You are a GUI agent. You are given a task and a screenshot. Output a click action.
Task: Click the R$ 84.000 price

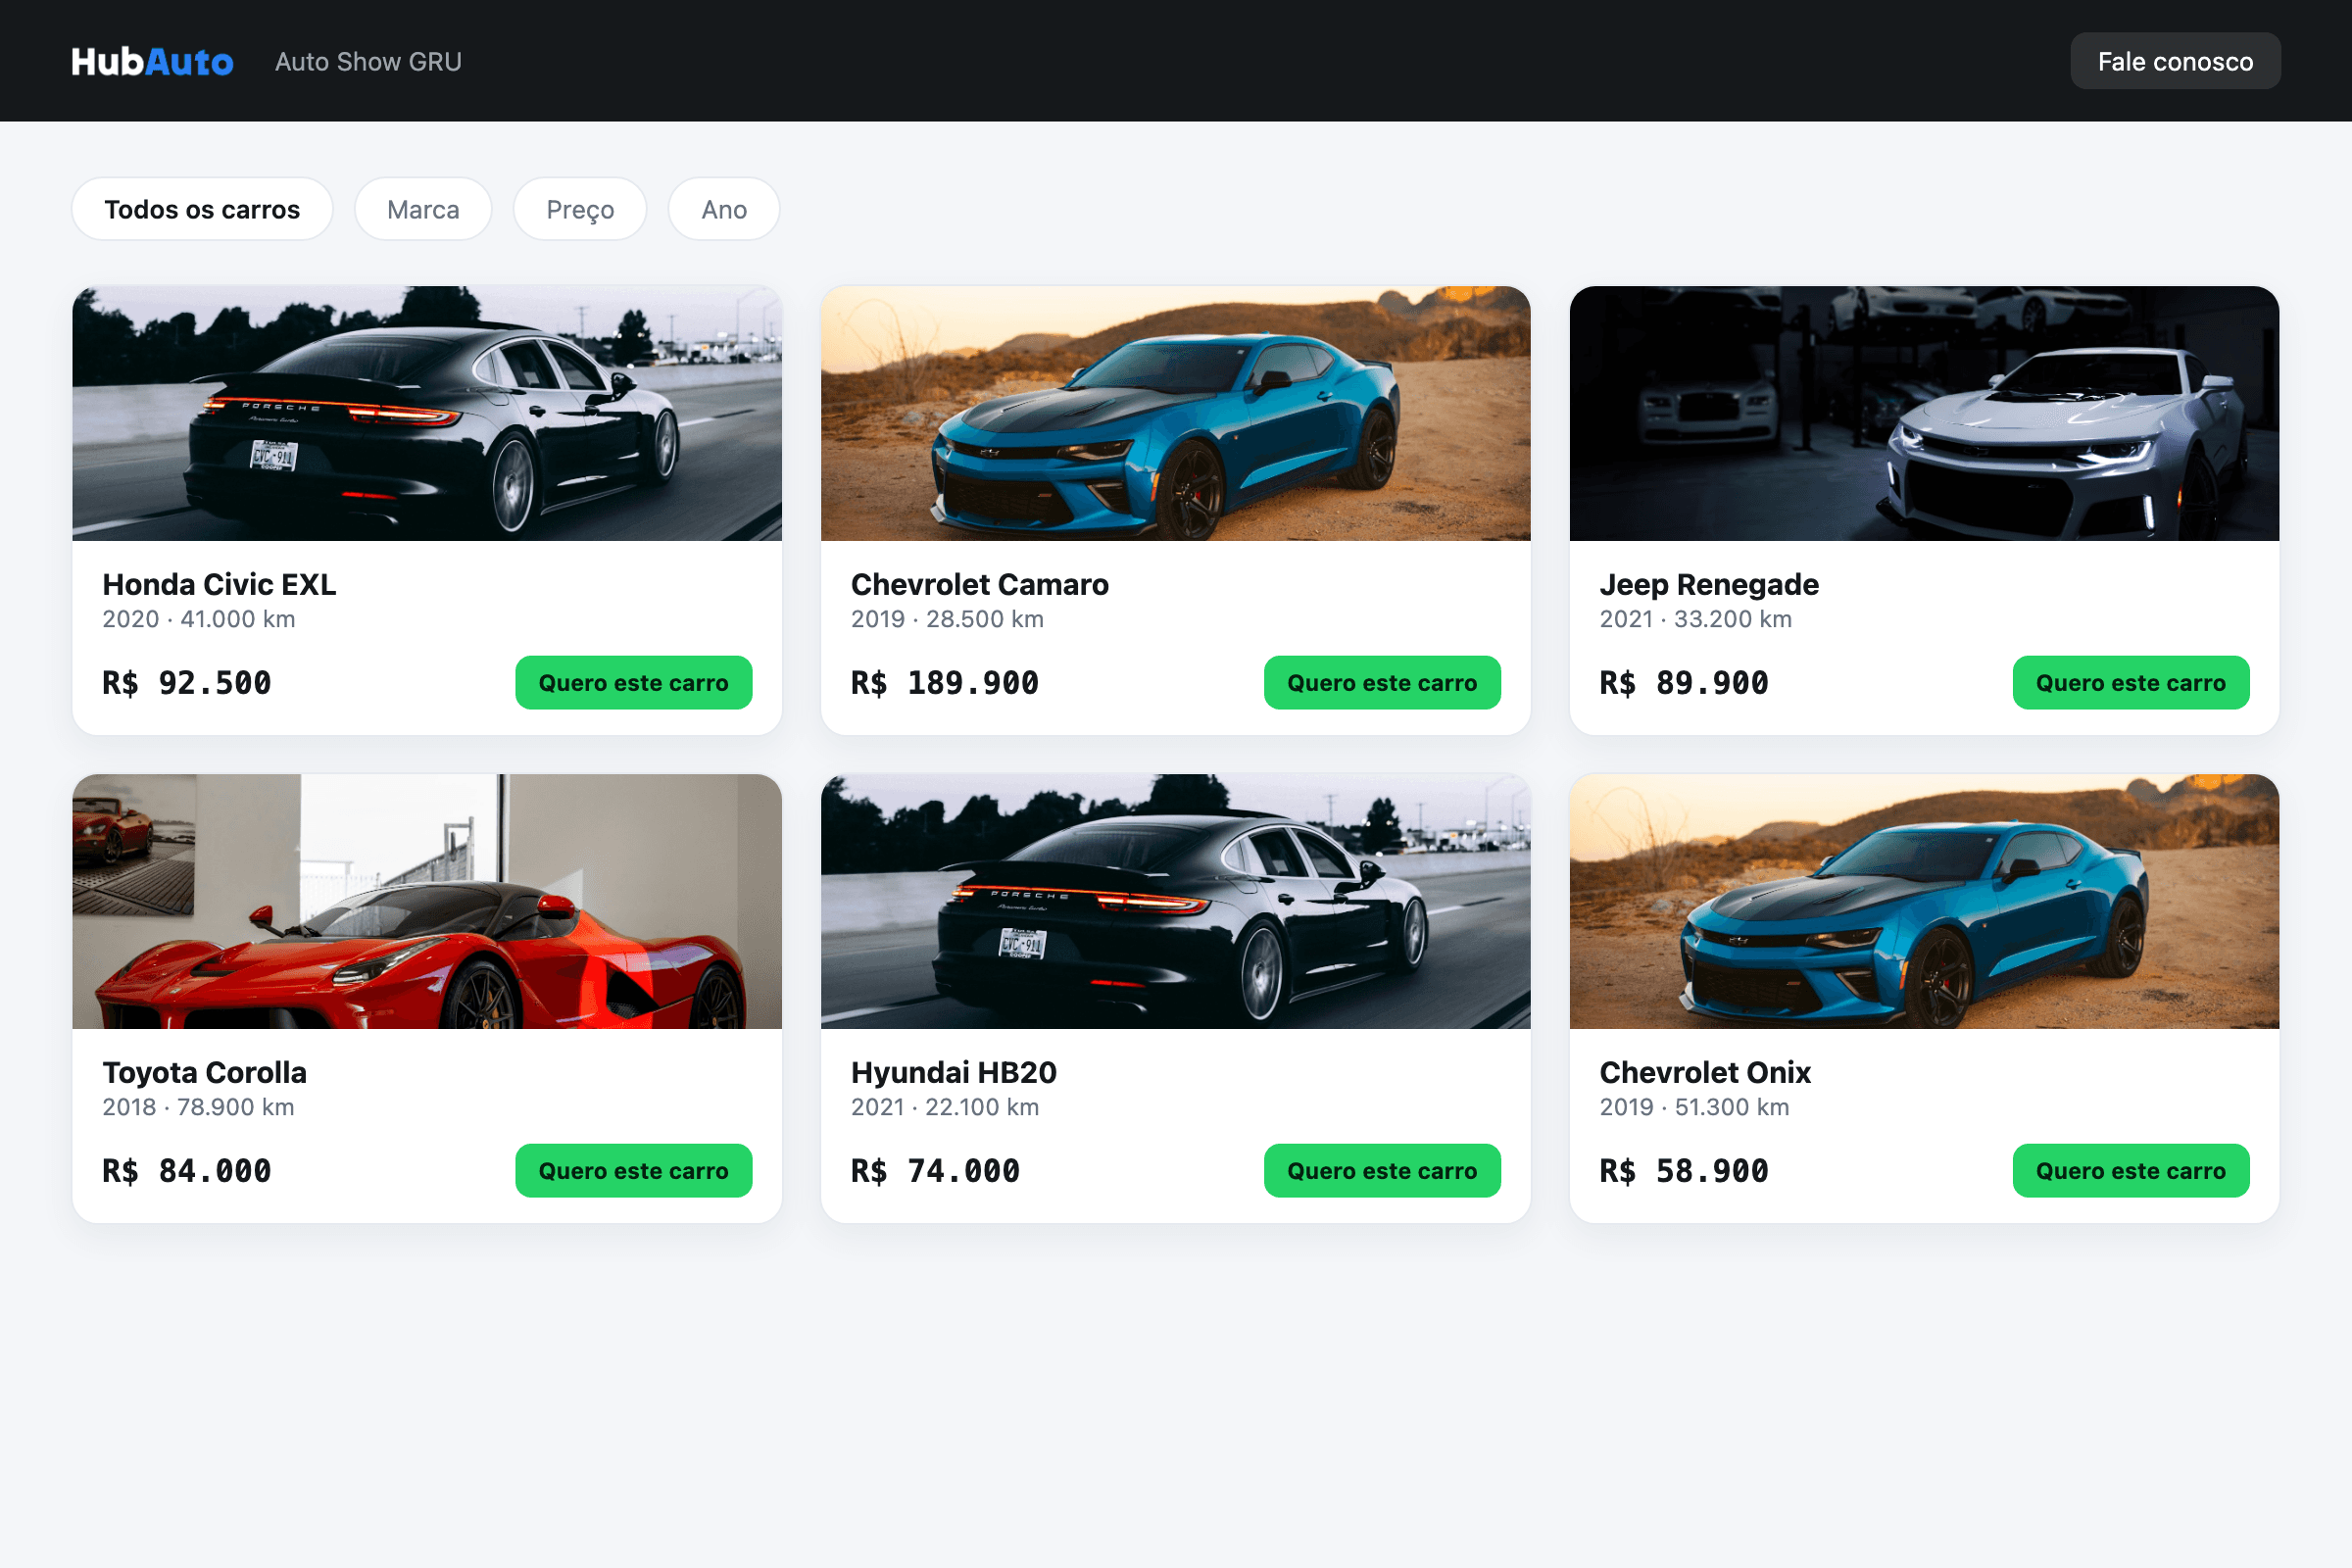click(187, 1171)
